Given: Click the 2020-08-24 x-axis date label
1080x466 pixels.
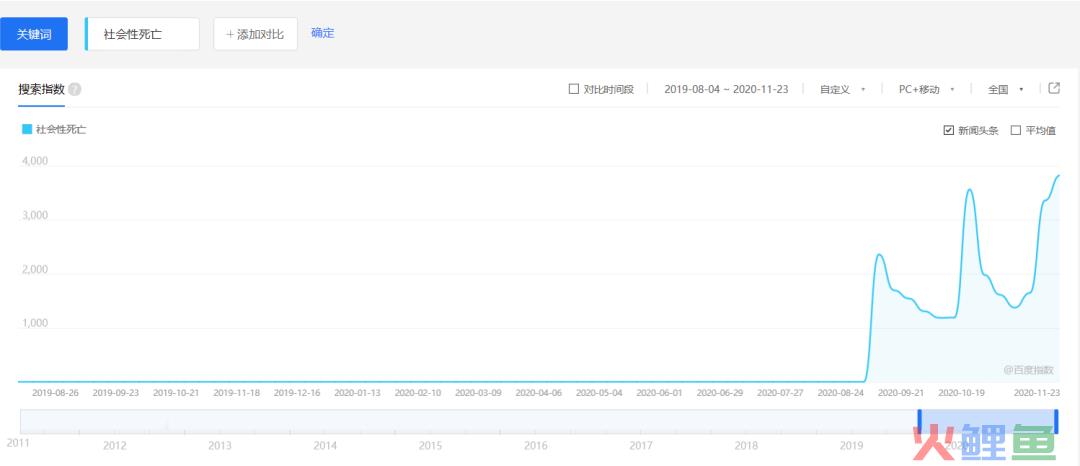Looking at the screenshot, I should click(x=840, y=393).
